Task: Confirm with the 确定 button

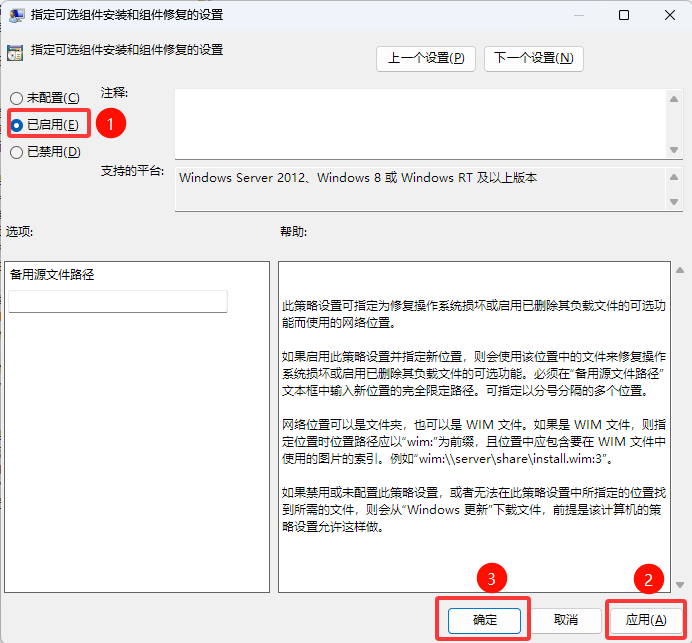Action: (x=485, y=620)
